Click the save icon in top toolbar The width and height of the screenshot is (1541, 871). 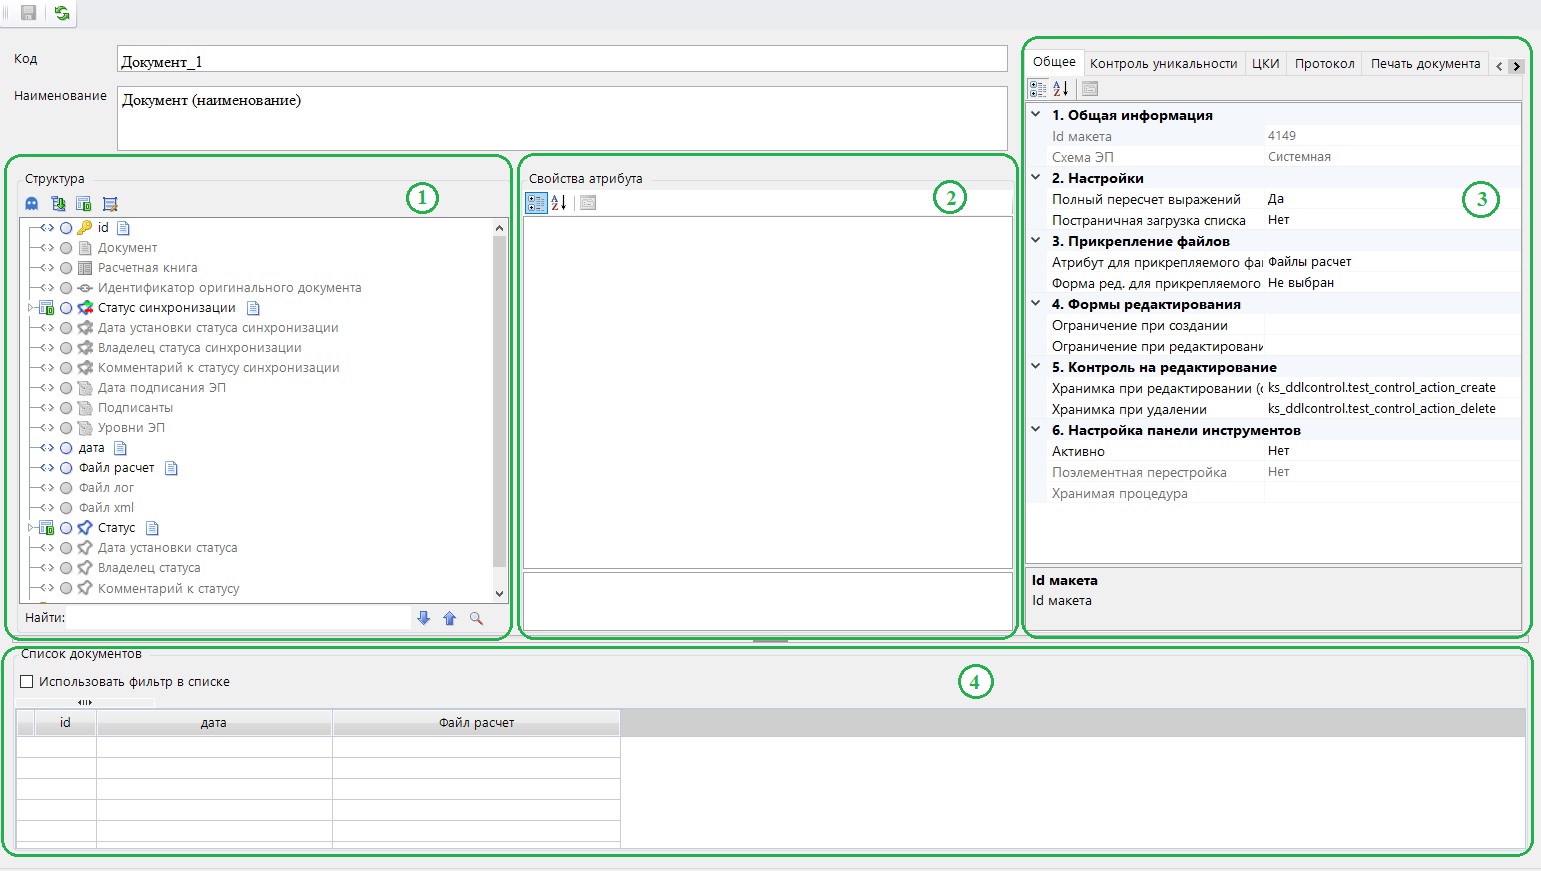click(x=28, y=13)
